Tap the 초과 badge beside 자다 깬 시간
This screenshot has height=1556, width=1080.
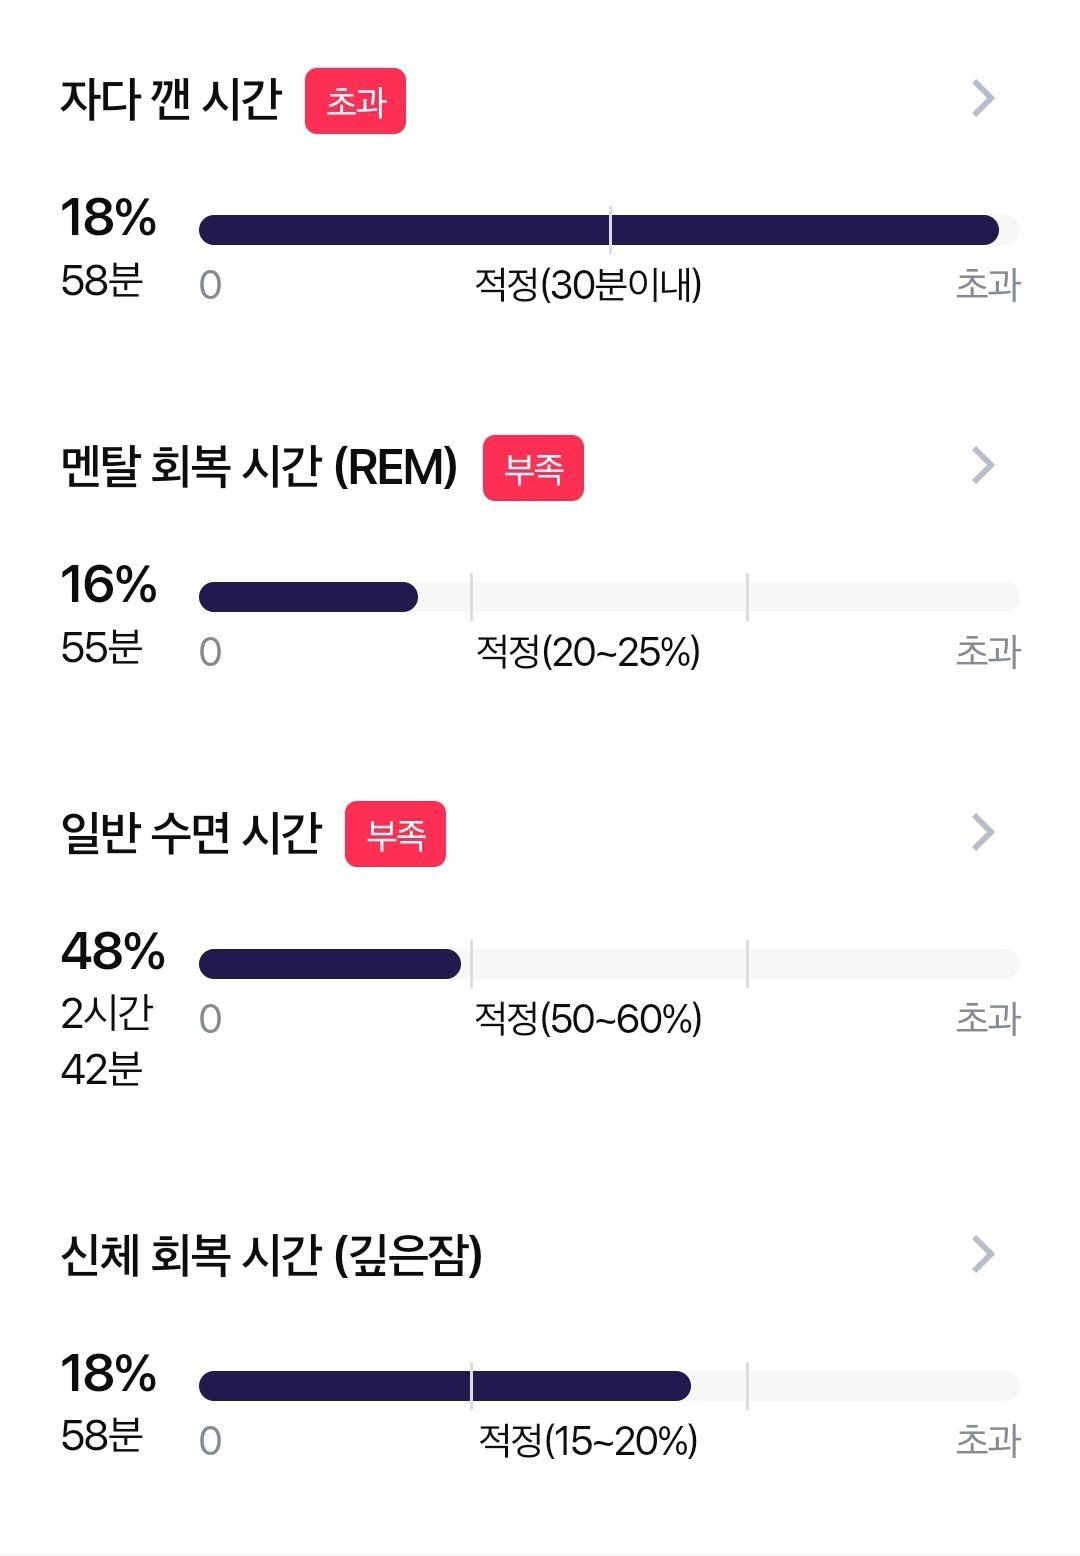coord(355,101)
